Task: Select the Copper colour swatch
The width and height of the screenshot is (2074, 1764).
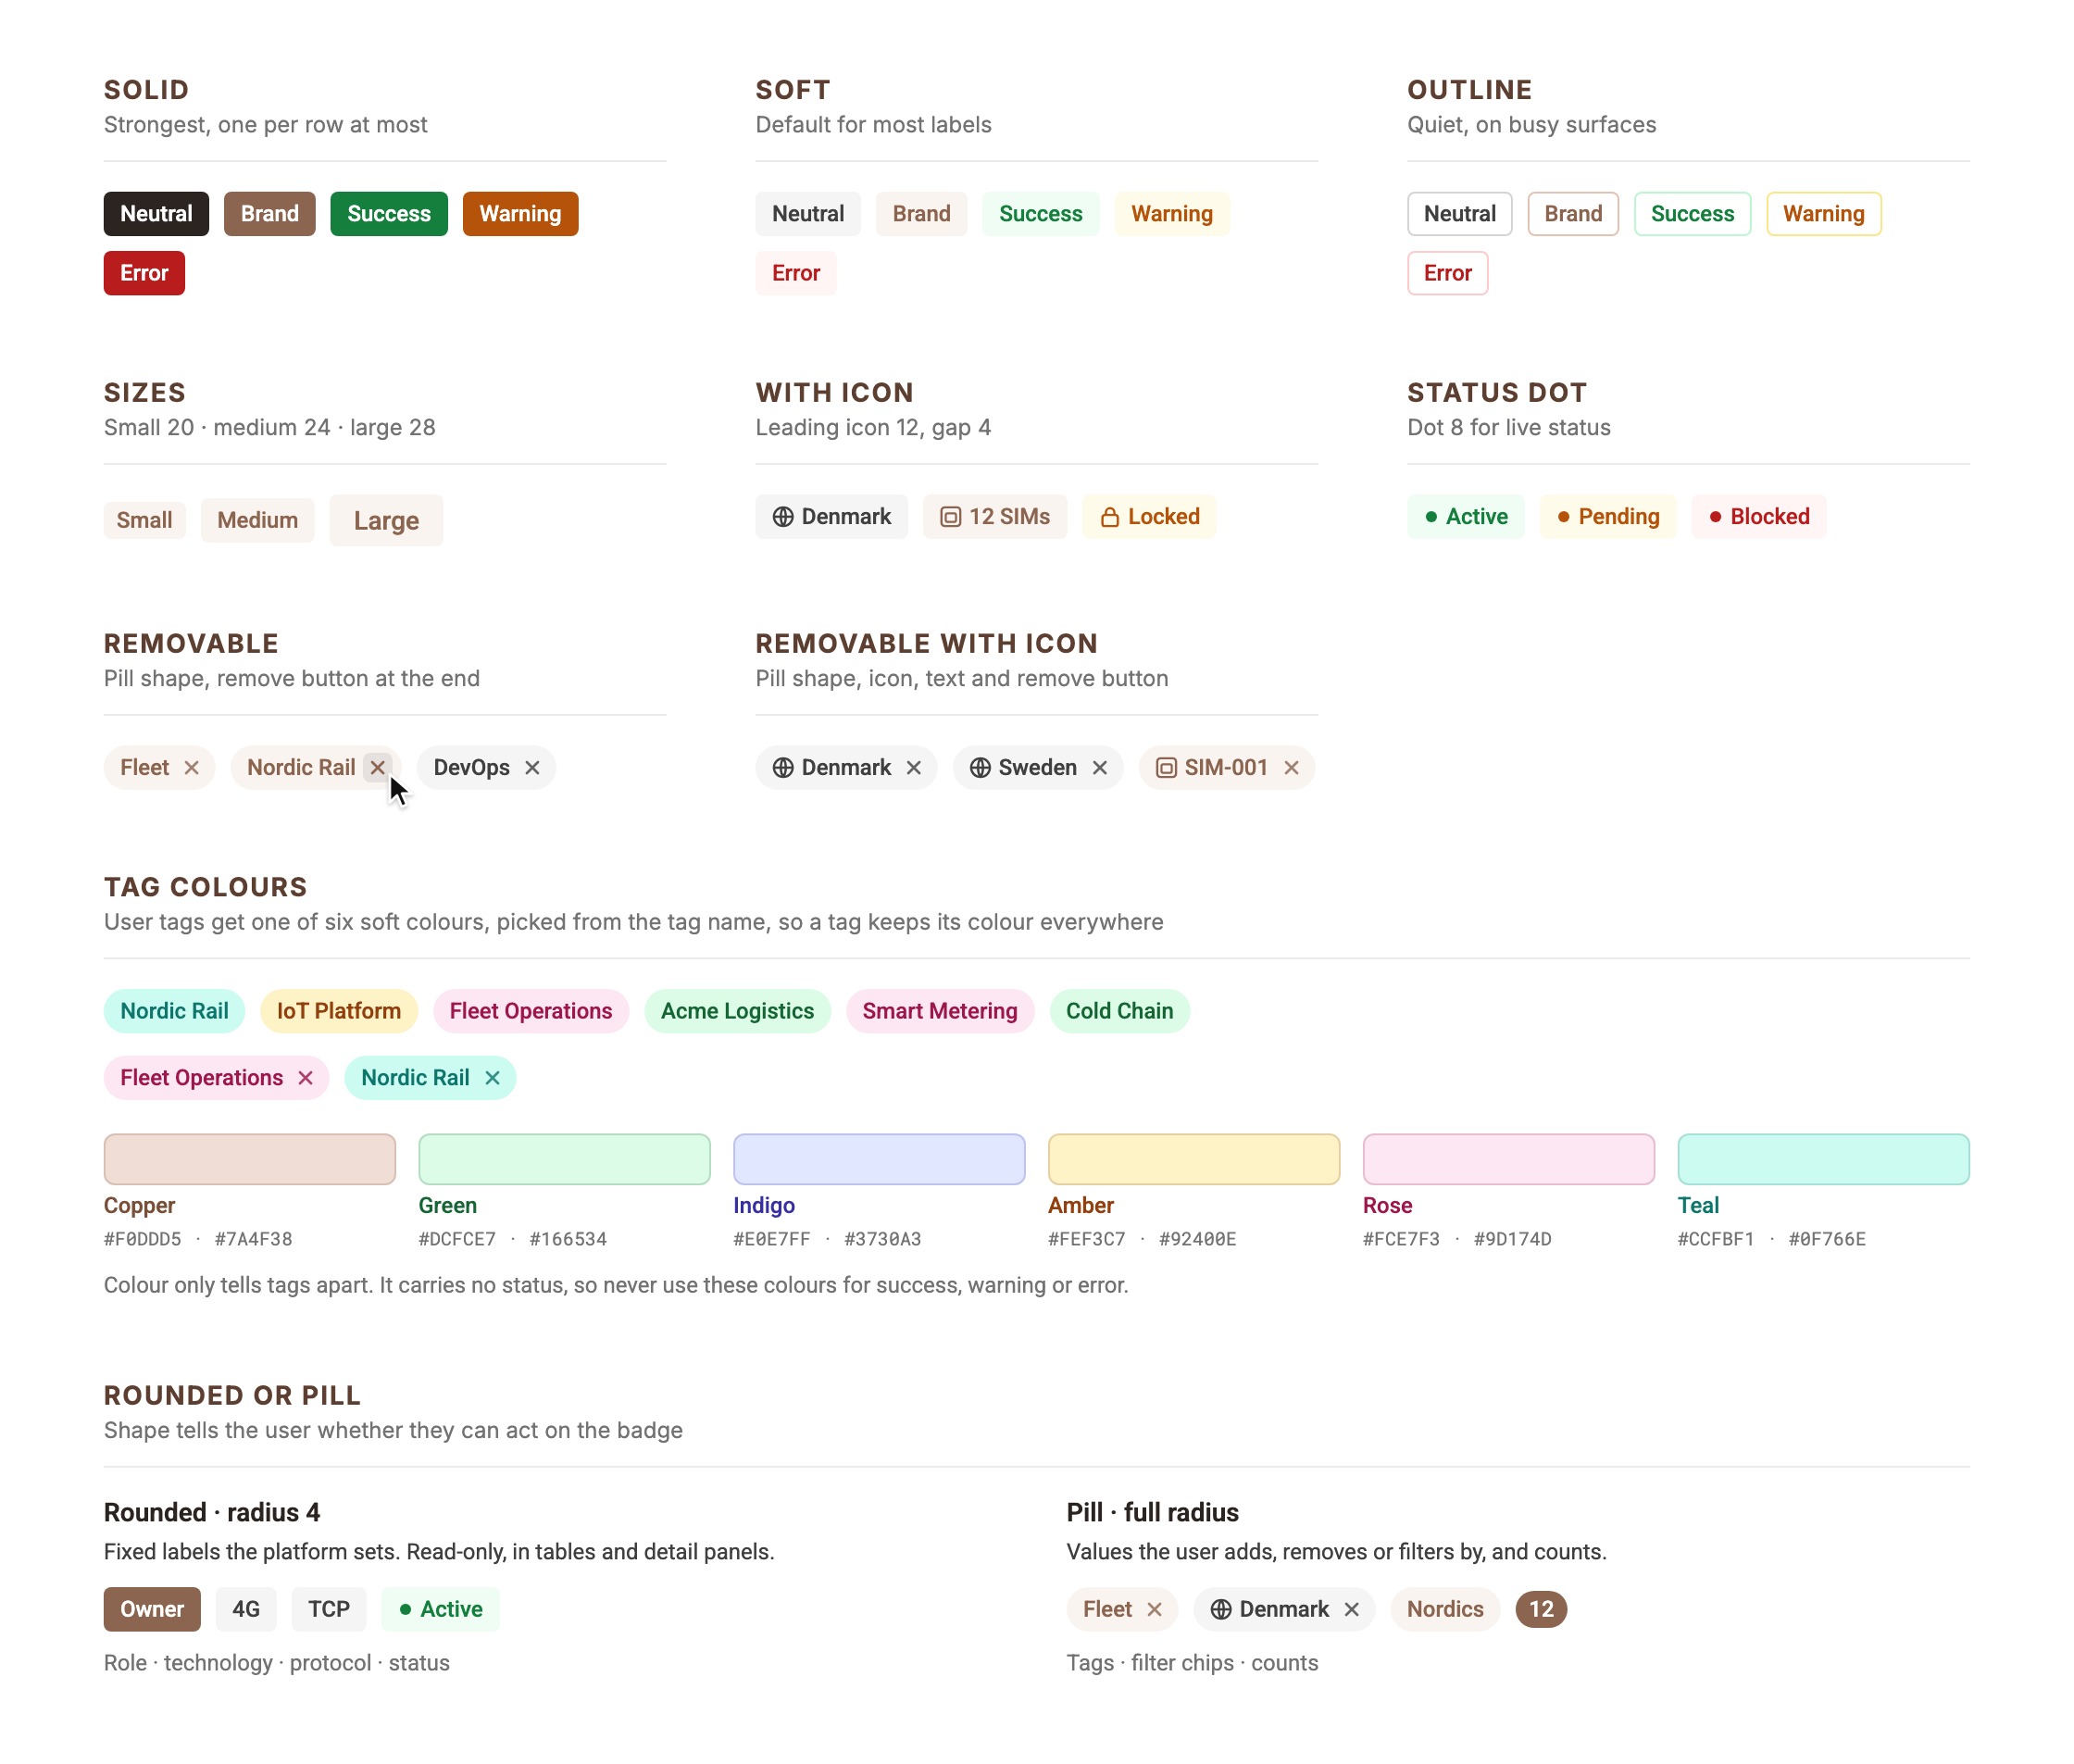Action: (x=250, y=1158)
